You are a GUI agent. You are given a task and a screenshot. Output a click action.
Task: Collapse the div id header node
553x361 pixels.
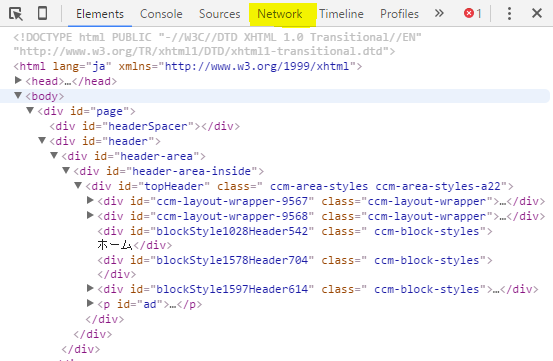42,141
